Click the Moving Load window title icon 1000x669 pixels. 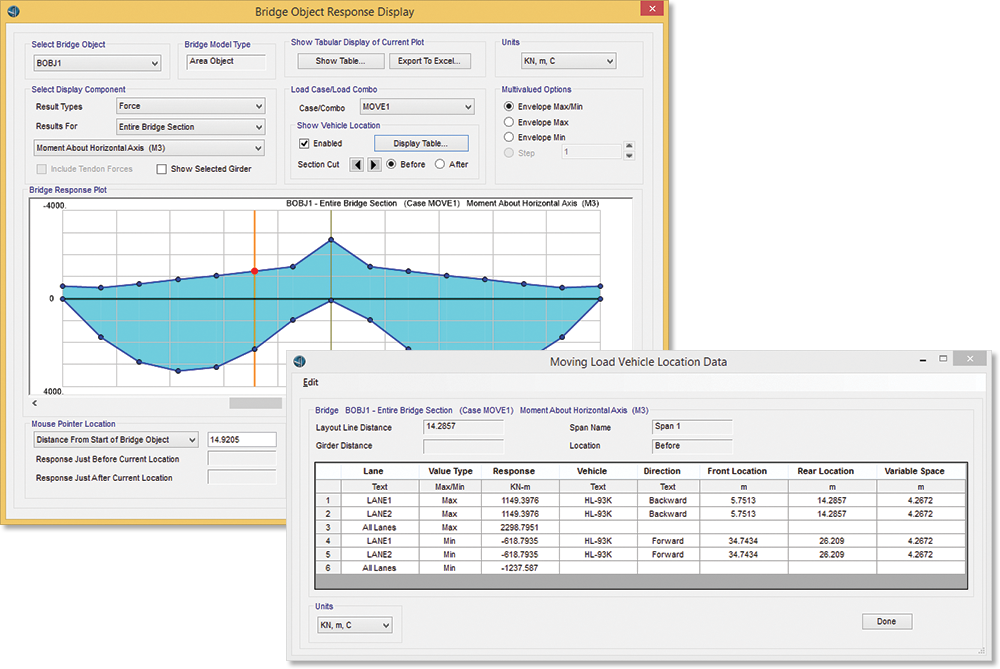300,361
